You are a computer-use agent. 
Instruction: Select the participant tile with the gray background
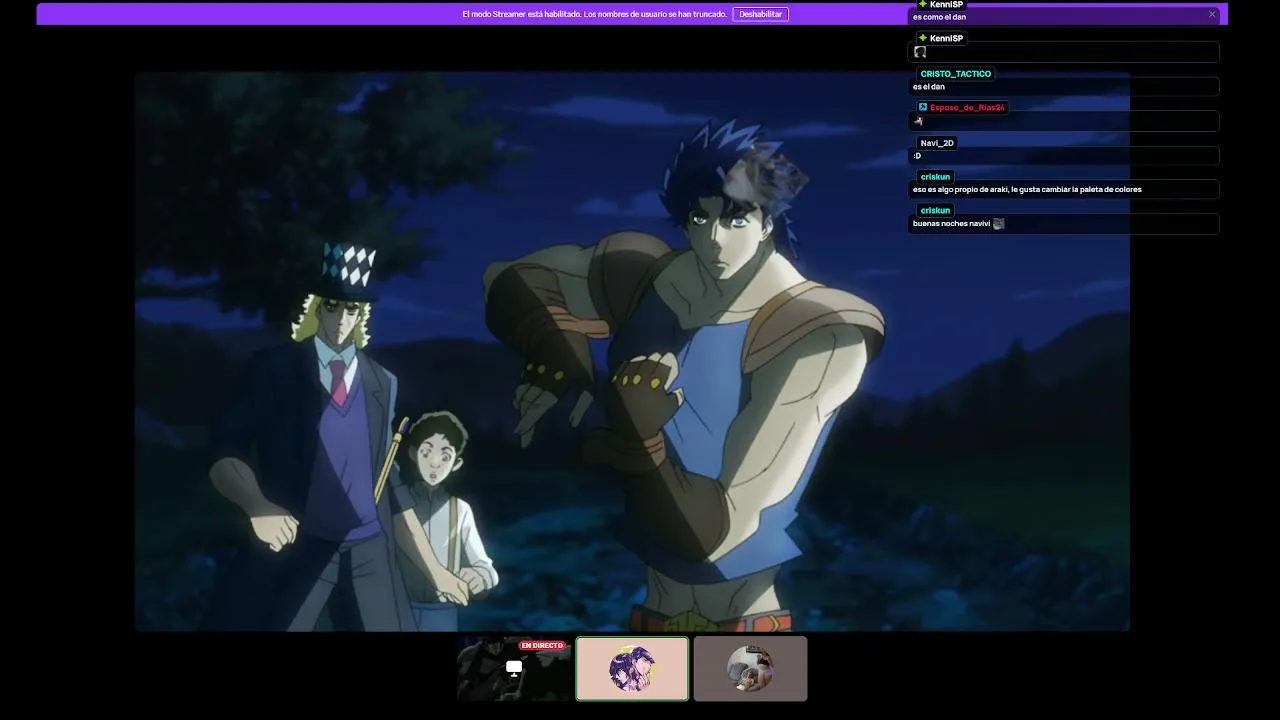point(750,669)
